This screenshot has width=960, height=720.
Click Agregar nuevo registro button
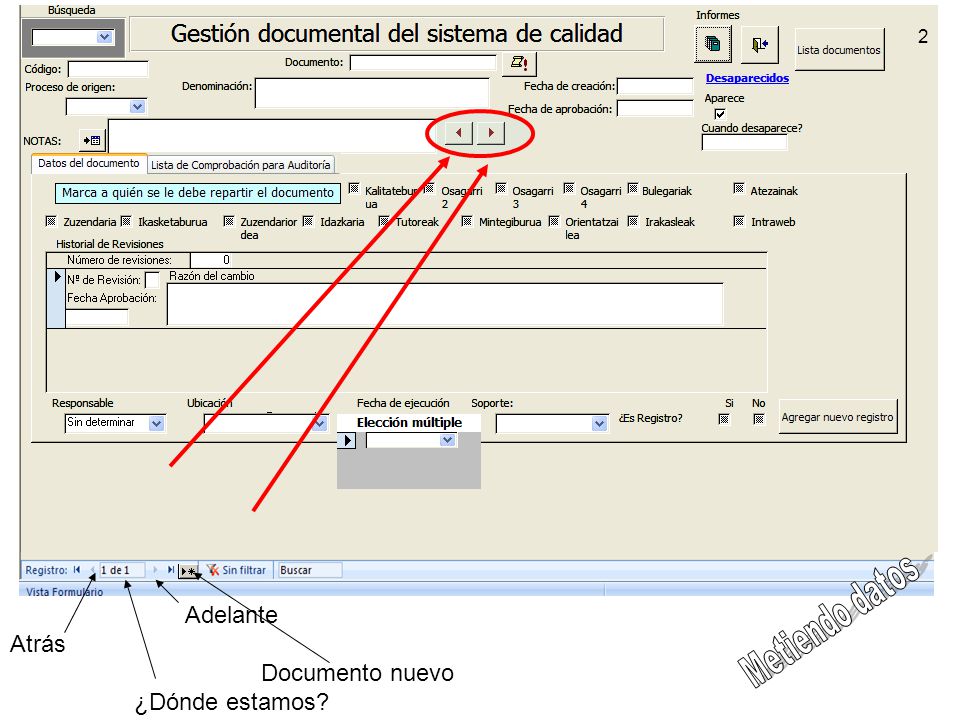(837, 417)
